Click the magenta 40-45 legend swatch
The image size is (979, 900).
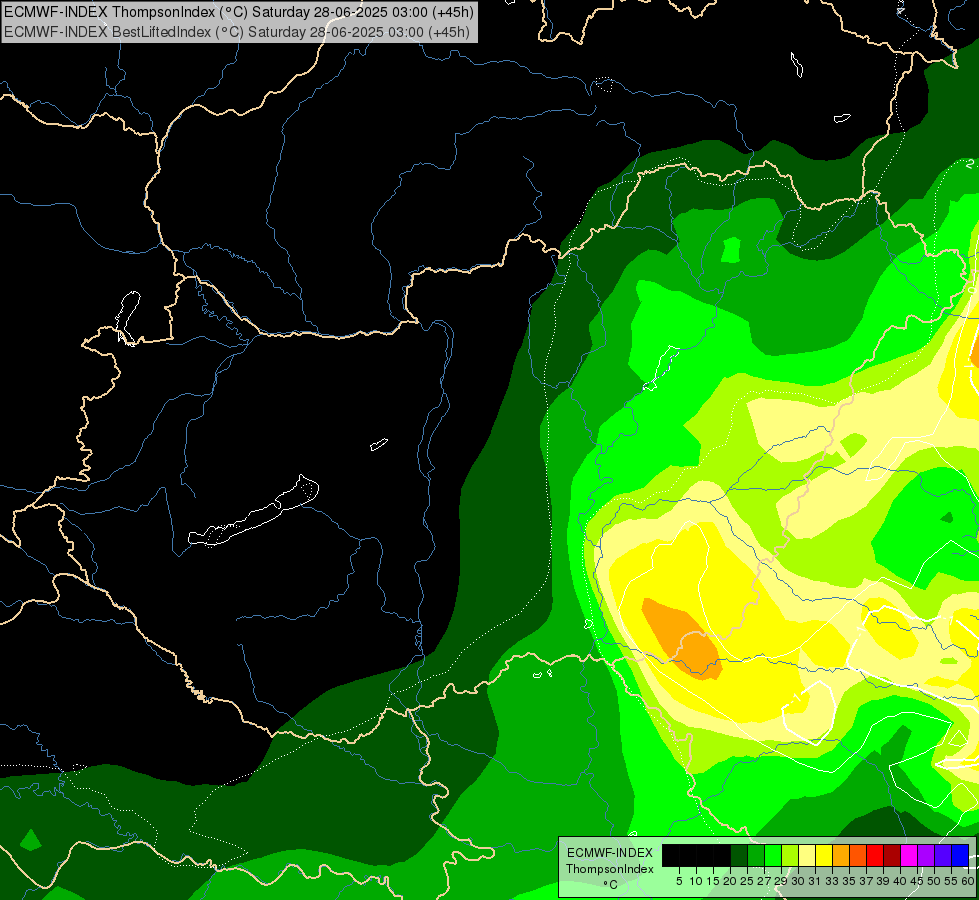(x=908, y=856)
